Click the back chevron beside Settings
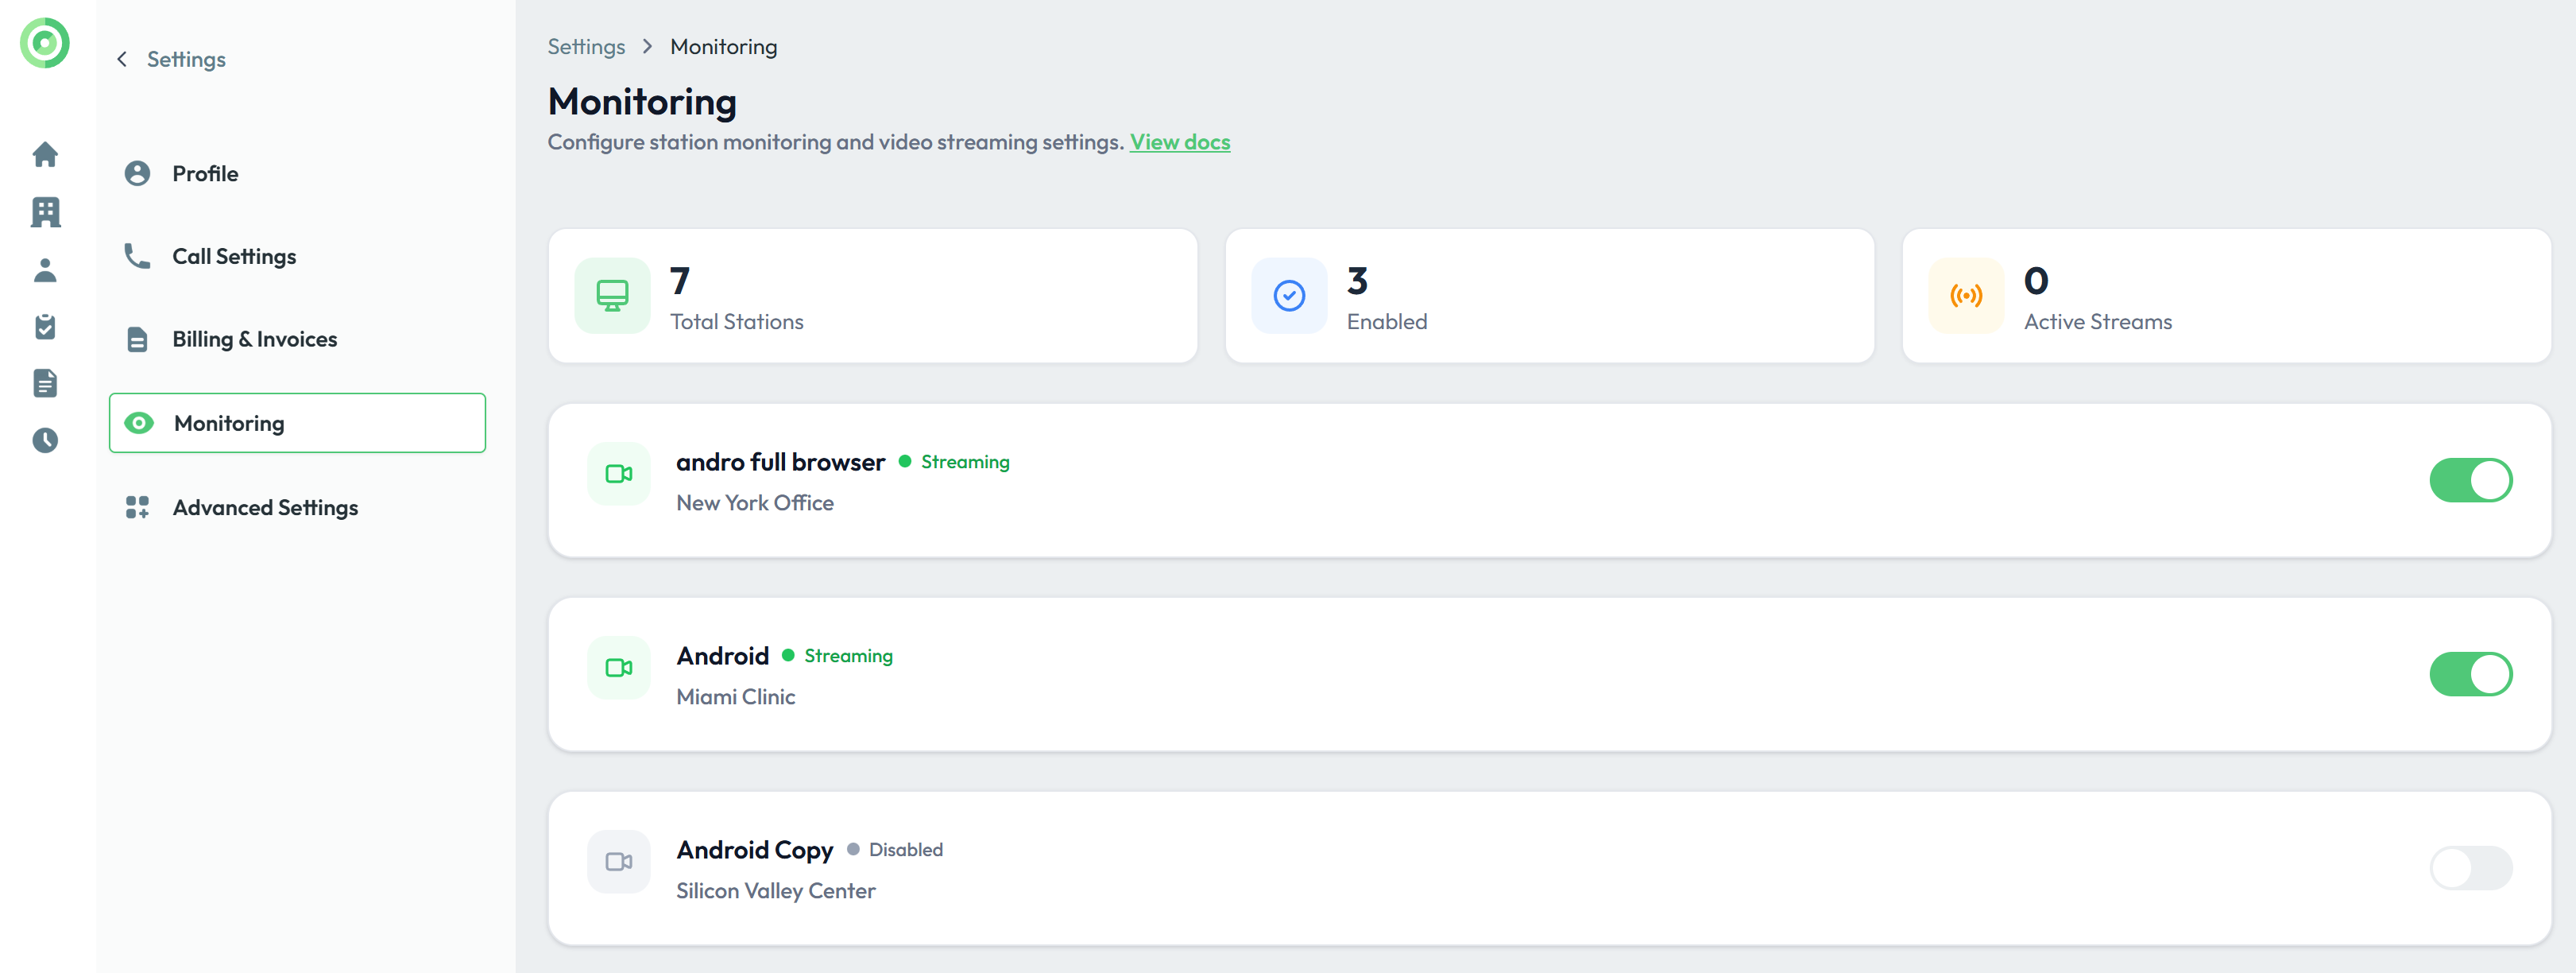The width and height of the screenshot is (2576, 973). 122,59
